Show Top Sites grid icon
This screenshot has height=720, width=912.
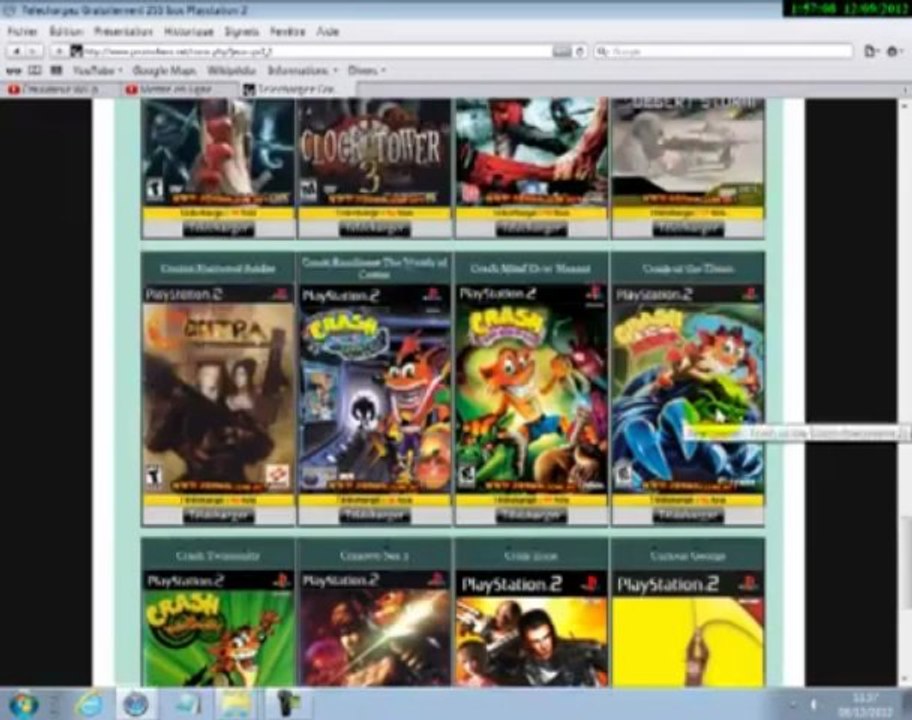[x=56, y=70]
